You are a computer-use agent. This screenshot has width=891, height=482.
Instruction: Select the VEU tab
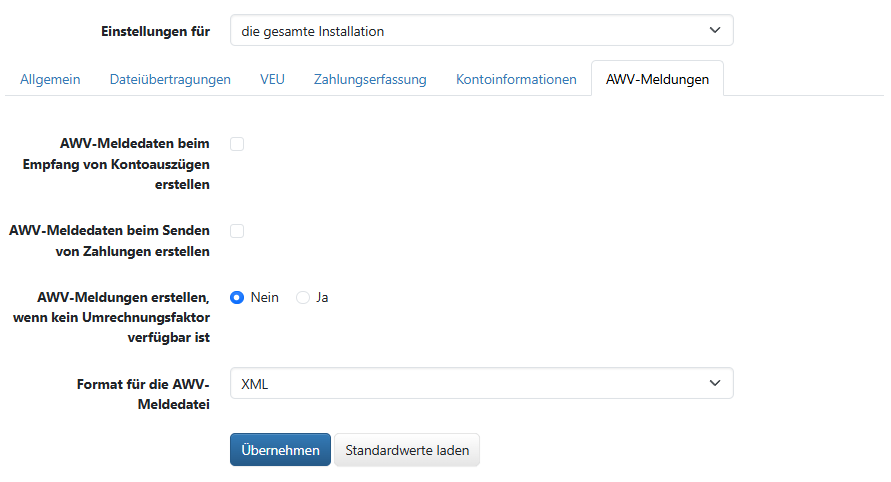click(x=272, y=79)
